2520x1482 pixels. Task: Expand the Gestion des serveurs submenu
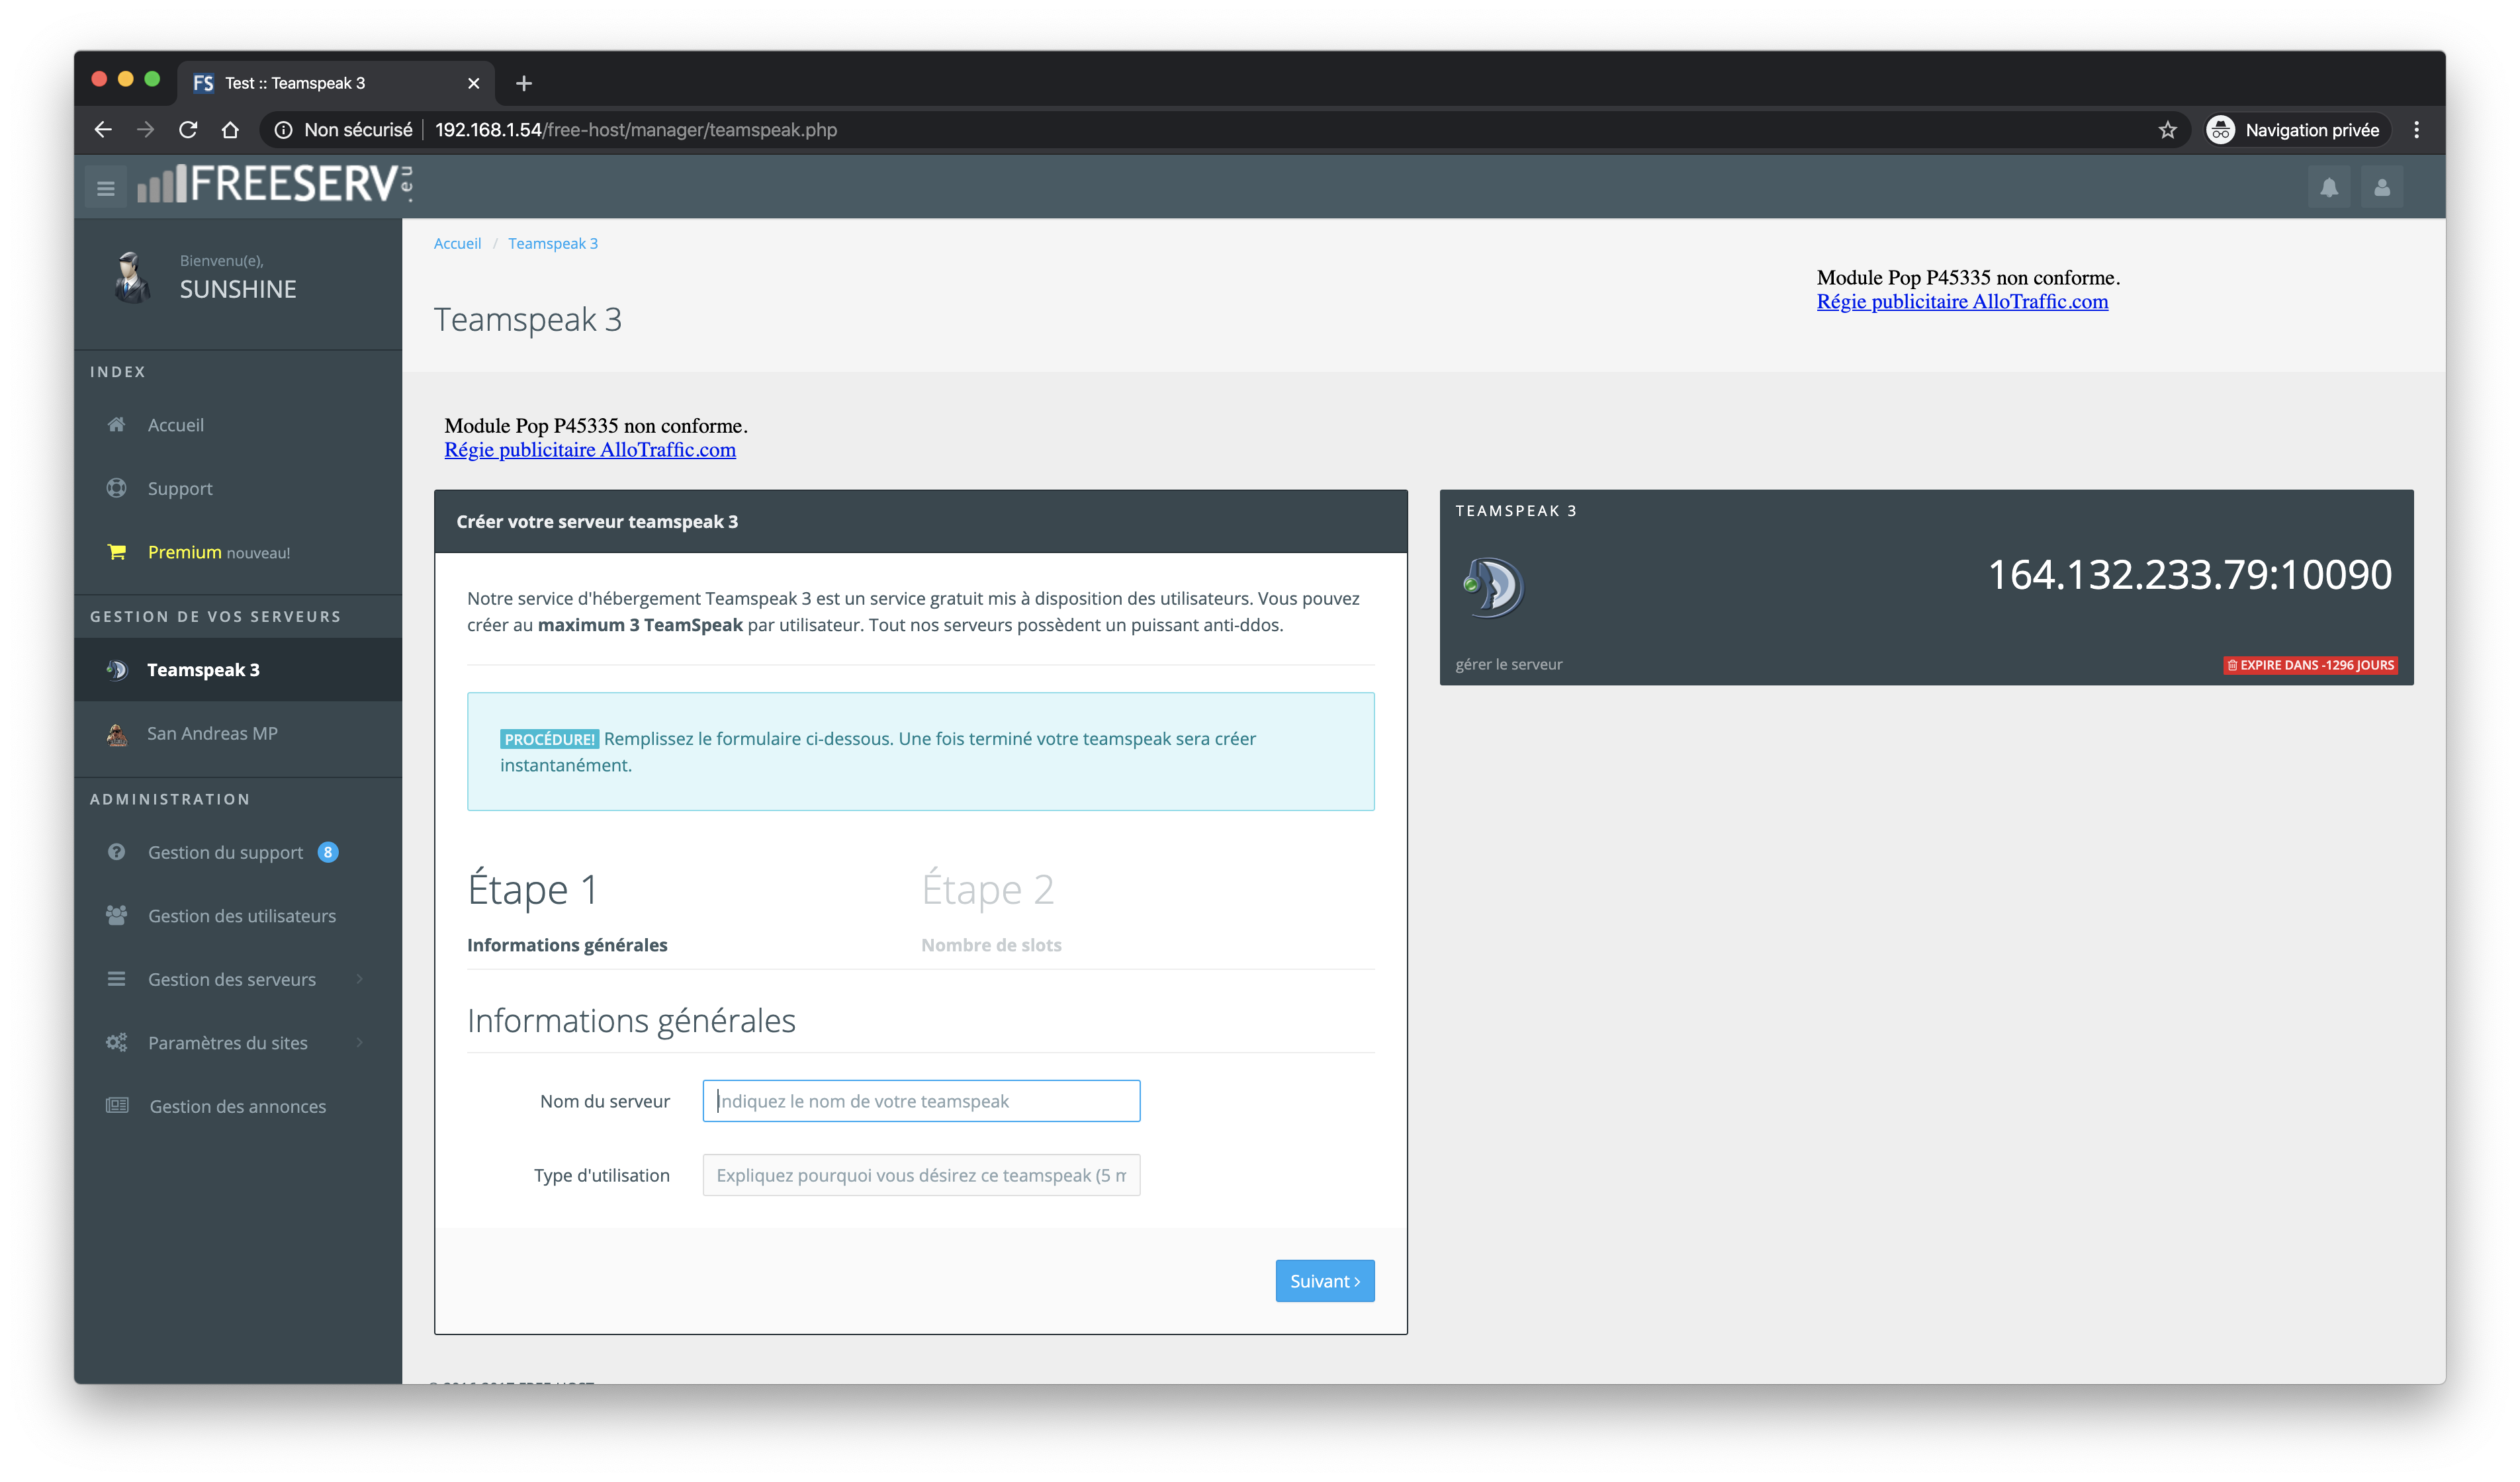coord(232,979)
